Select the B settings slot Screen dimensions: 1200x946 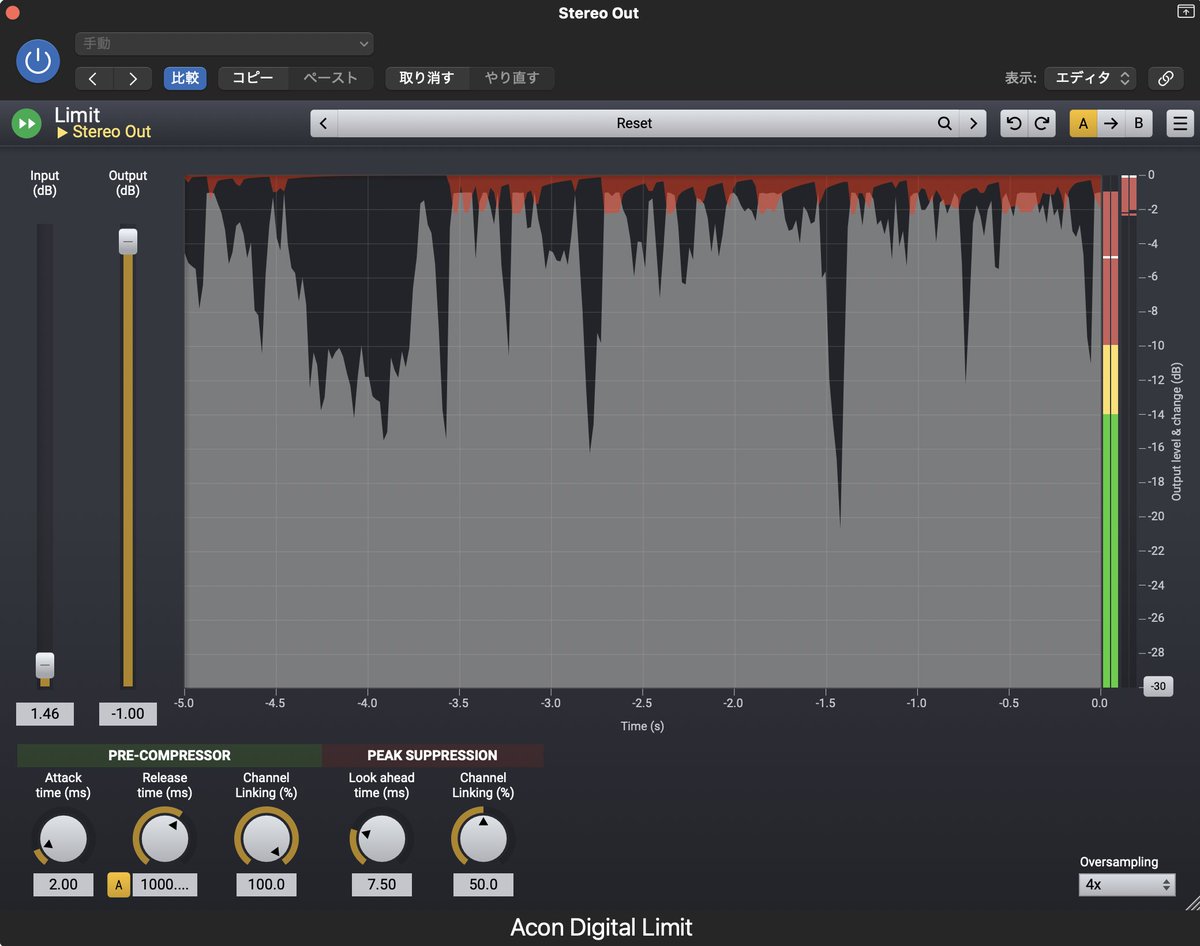(x=1138, y=123)
